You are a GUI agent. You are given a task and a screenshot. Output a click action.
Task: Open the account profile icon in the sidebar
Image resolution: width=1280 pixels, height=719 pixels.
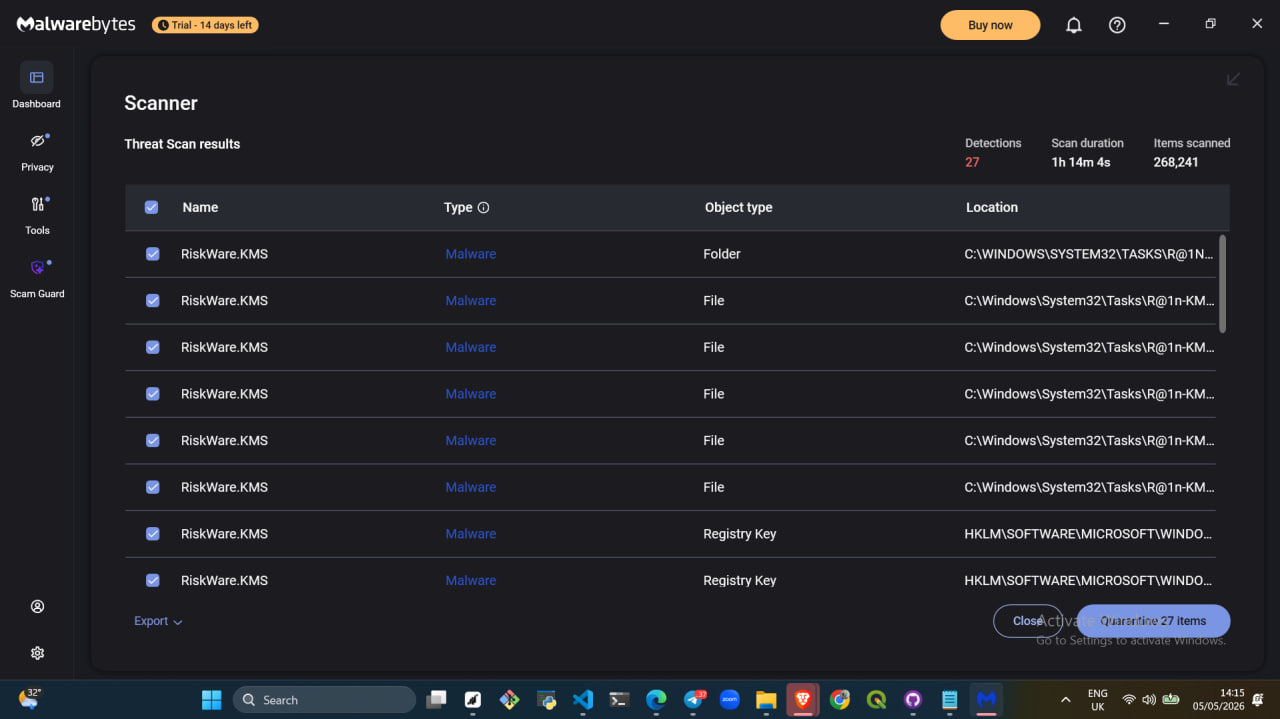(37, 606)
